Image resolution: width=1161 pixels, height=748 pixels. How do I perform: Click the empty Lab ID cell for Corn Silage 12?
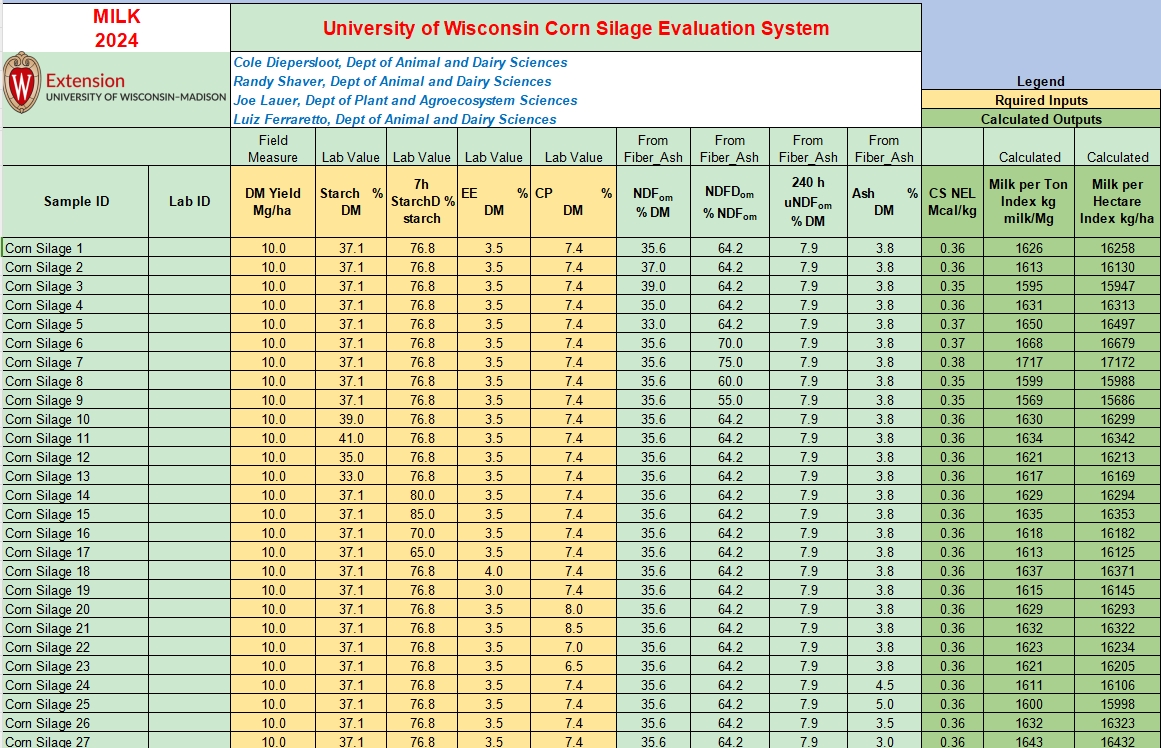click(x=190, y=458)
